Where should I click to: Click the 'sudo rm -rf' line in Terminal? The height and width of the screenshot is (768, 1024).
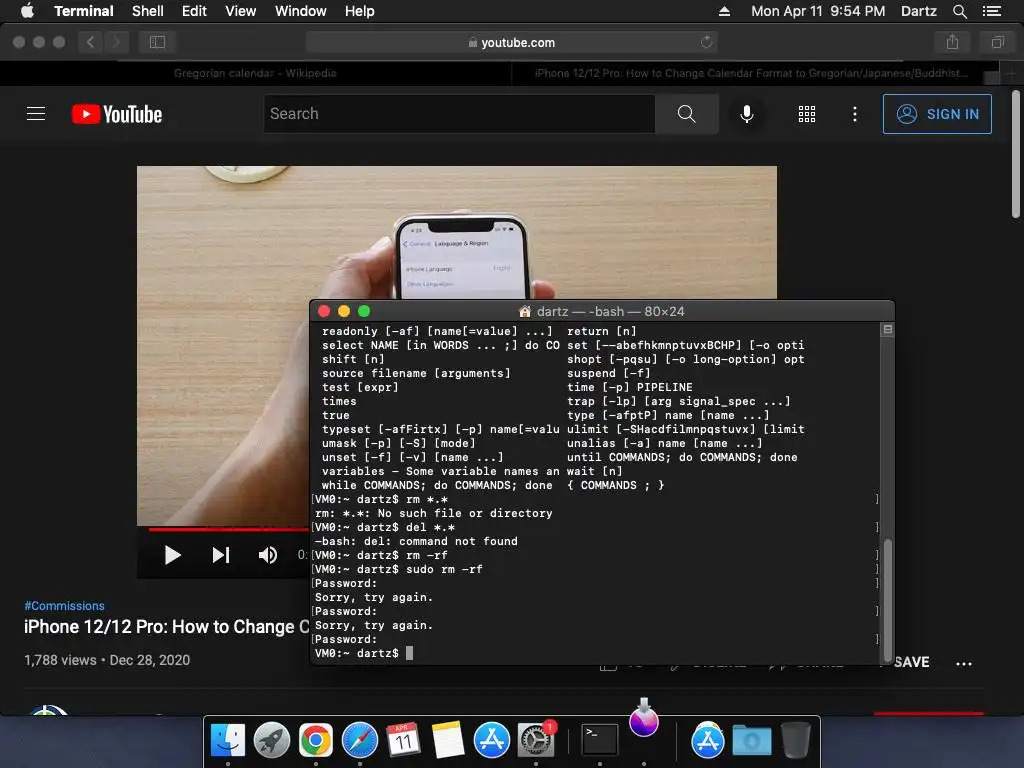click(398, 569)
